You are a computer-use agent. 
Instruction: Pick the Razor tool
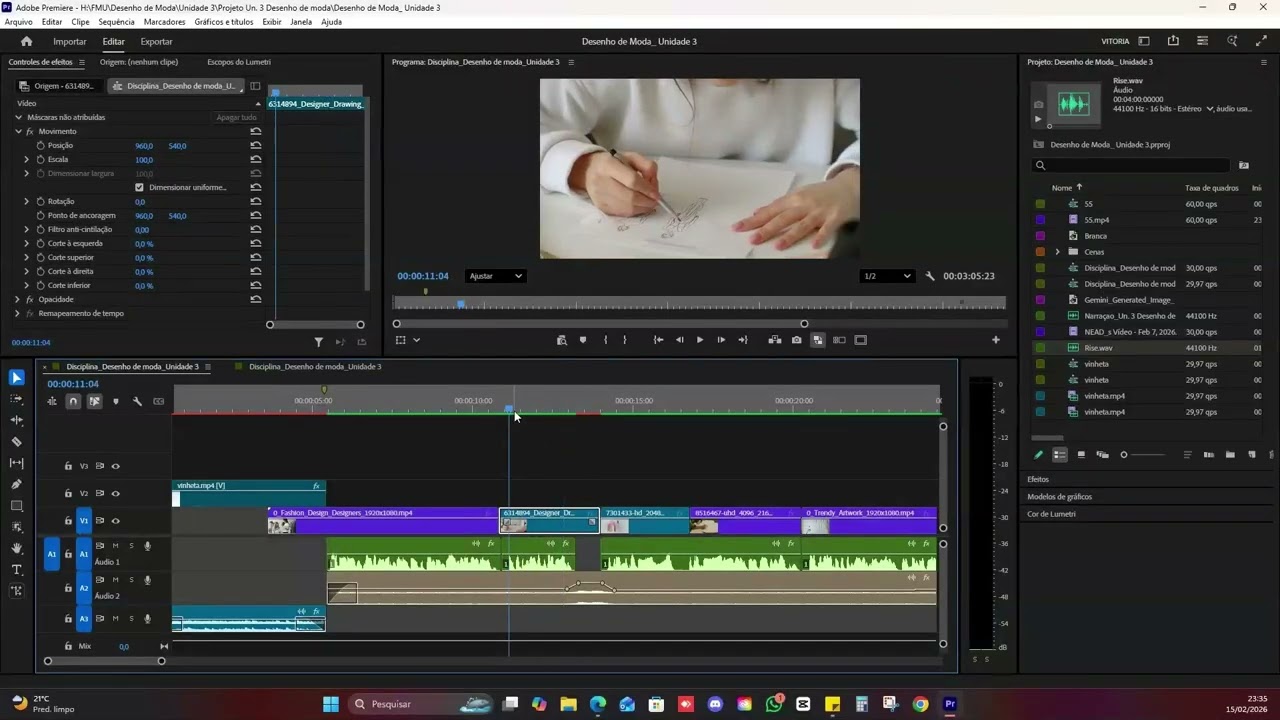point(17,441)
